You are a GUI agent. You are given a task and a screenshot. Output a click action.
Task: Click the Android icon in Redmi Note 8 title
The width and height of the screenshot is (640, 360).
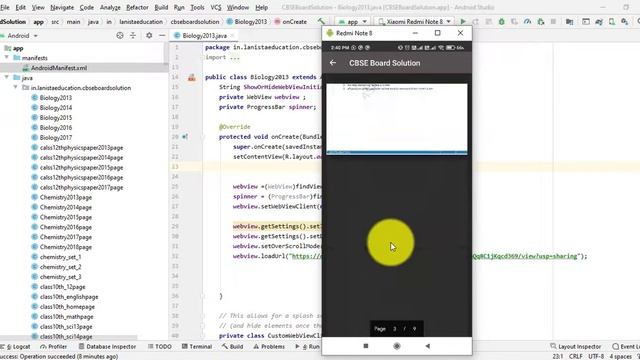coord(330,33)
